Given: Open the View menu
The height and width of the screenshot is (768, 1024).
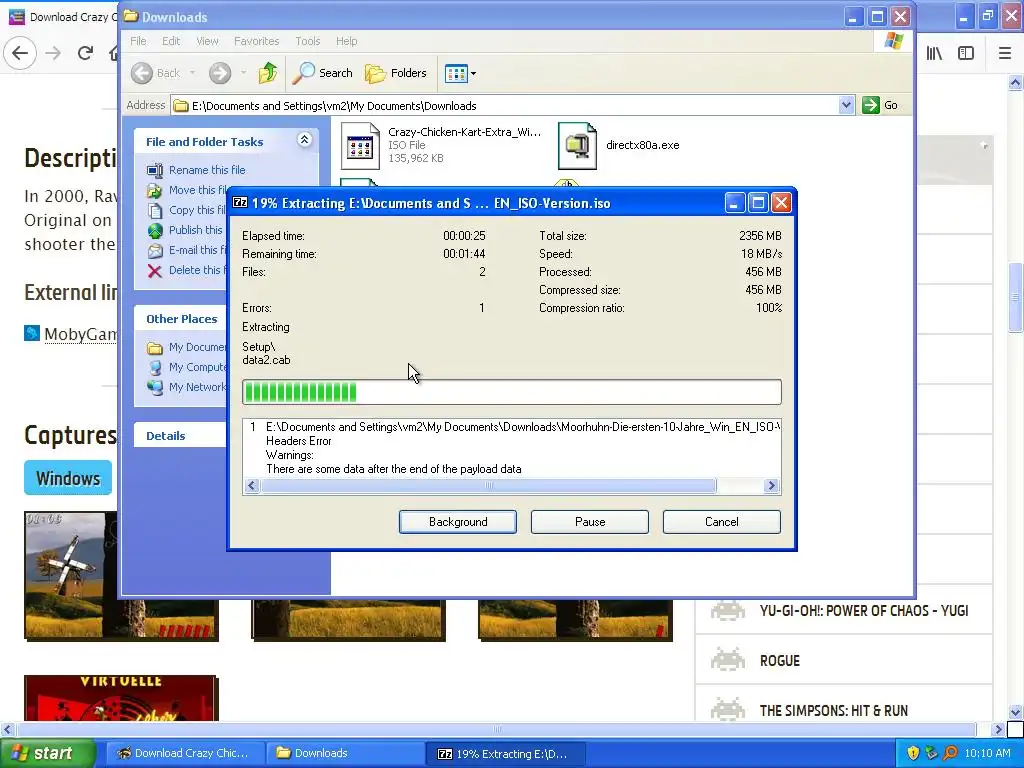Looking at the screenshot, I should click(207, 41).
